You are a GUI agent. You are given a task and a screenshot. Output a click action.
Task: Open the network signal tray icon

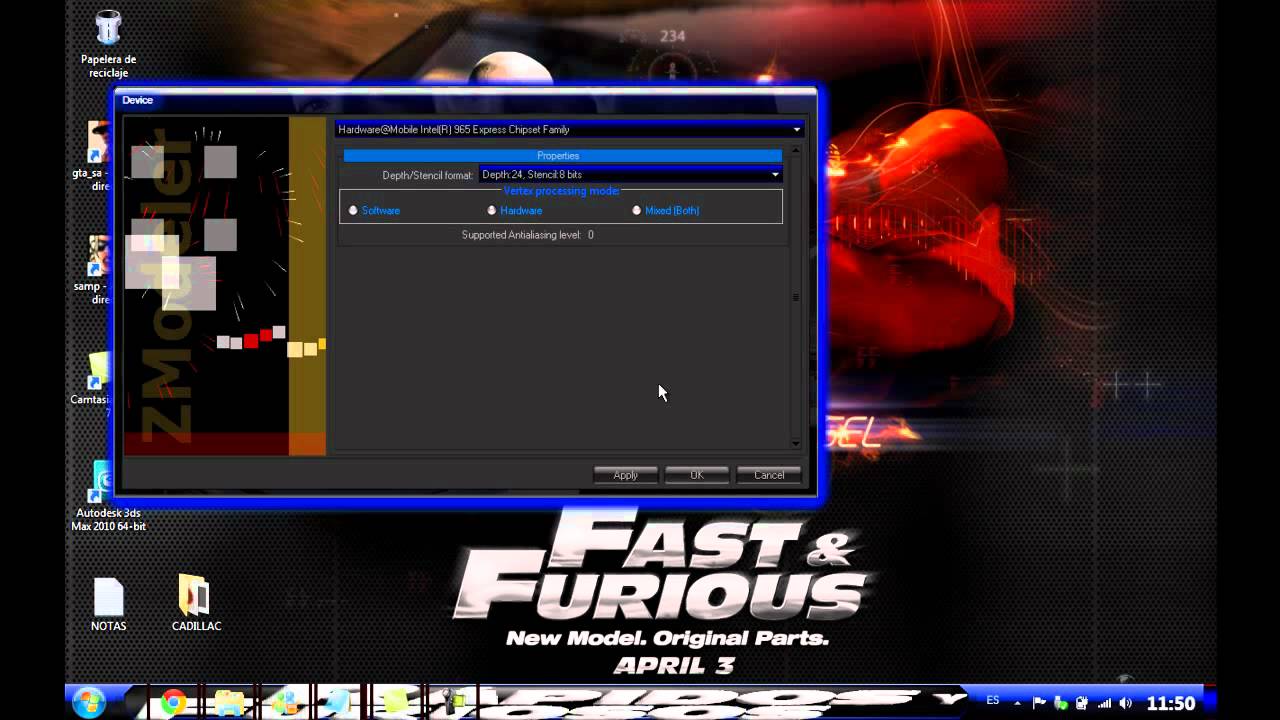pos(1105,703)
